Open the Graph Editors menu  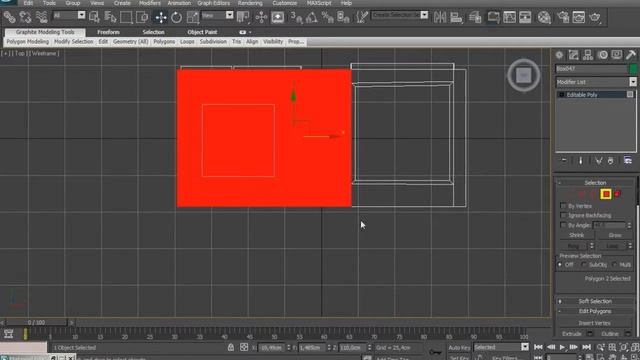pos(213,3)
